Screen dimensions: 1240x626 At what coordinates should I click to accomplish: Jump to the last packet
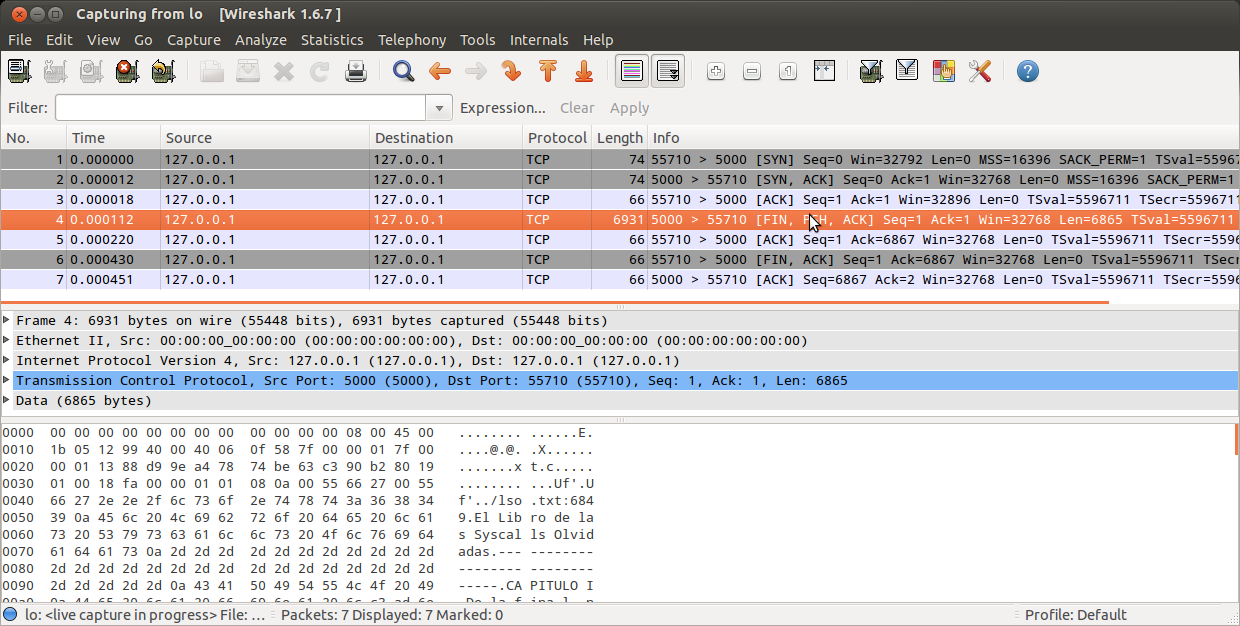tap(584, 71)
